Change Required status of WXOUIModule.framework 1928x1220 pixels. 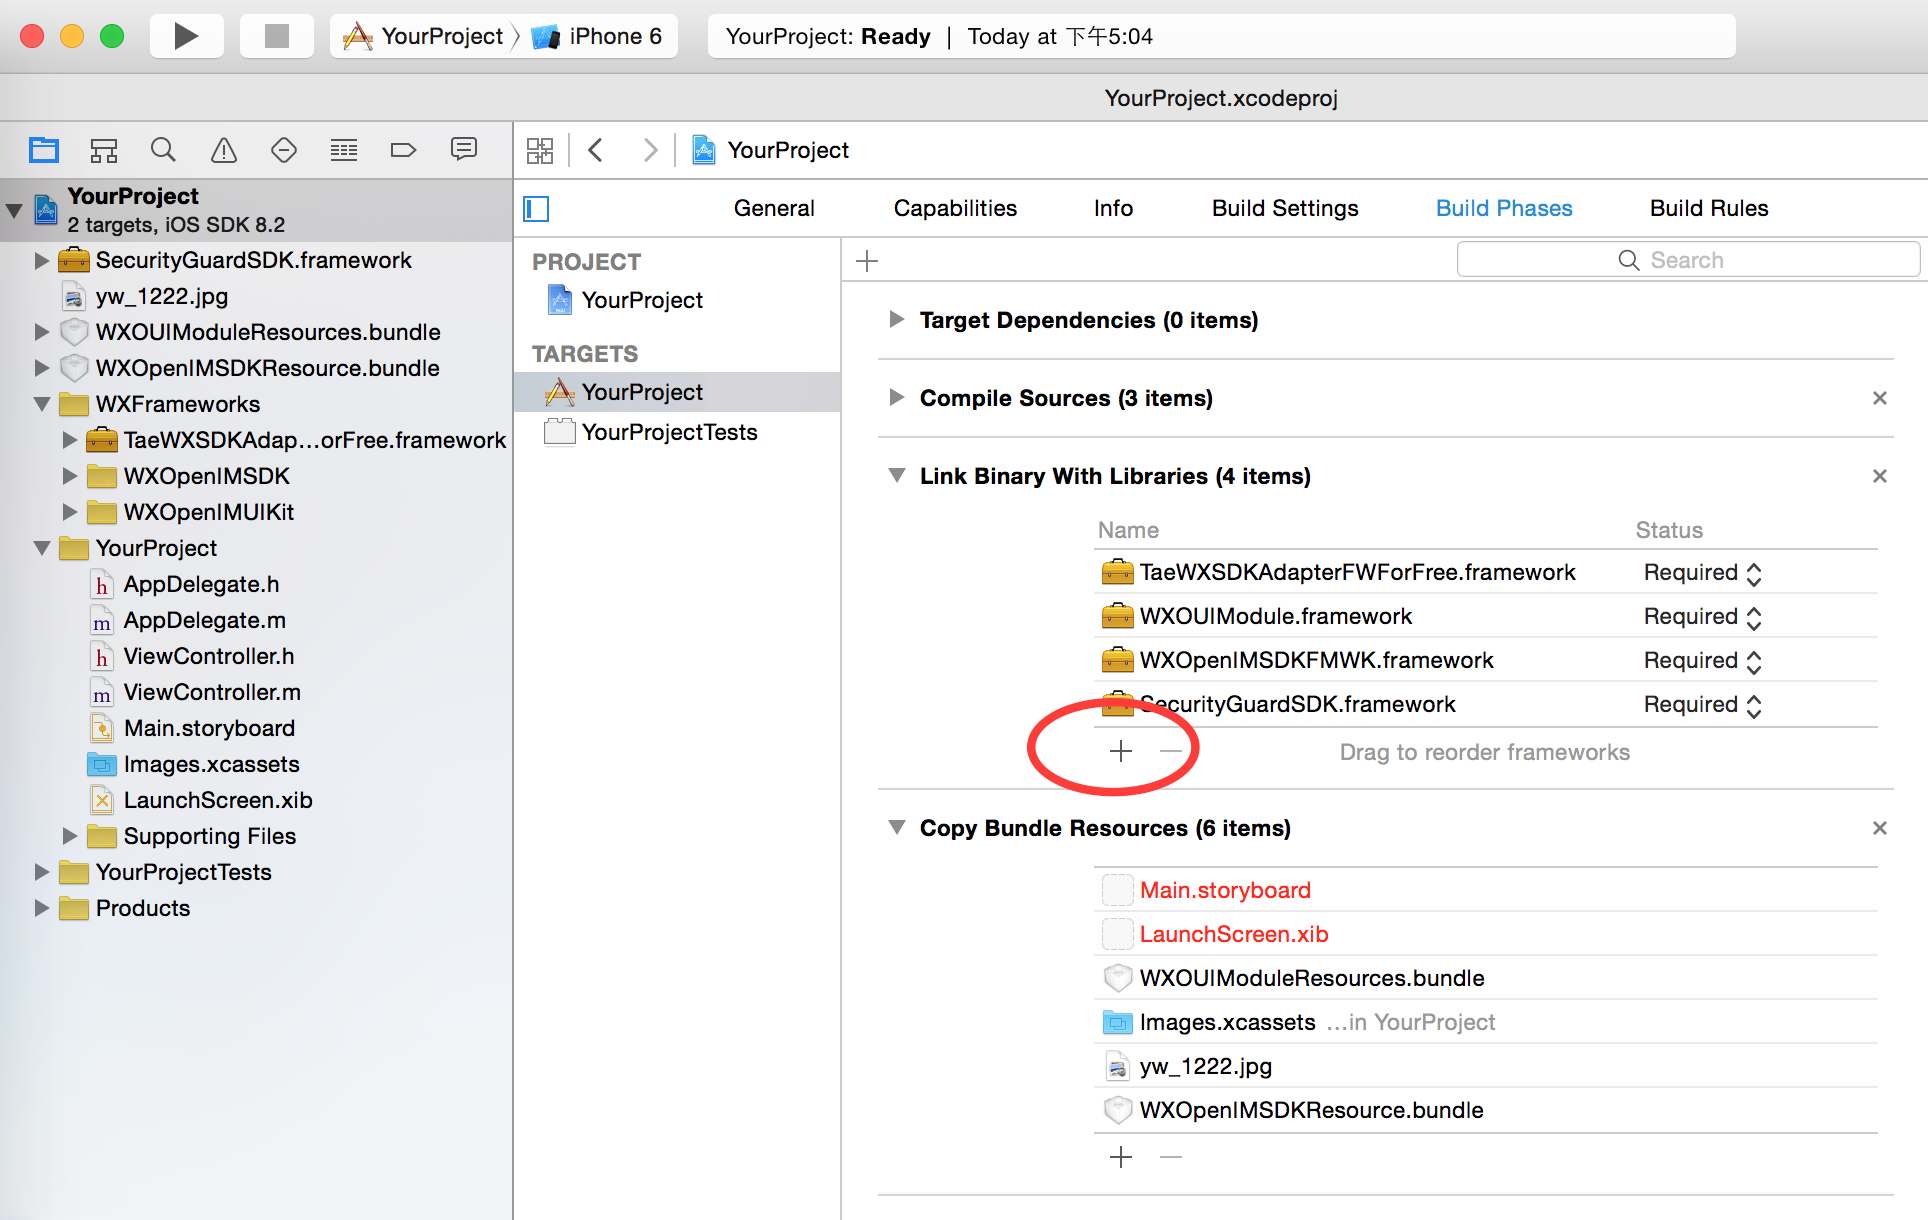tap(1702, 617)
